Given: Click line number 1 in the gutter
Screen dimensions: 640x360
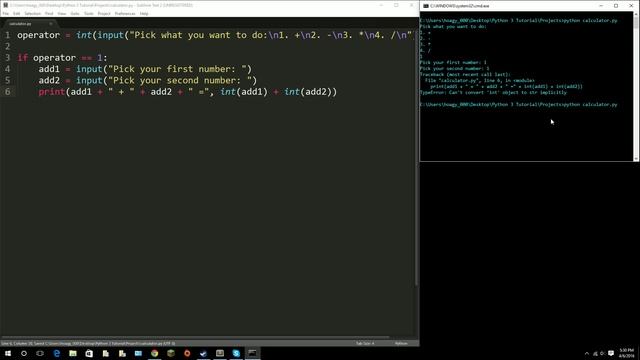Looking at the screenshot, I should pyautogui.click(x=7, y=35).
